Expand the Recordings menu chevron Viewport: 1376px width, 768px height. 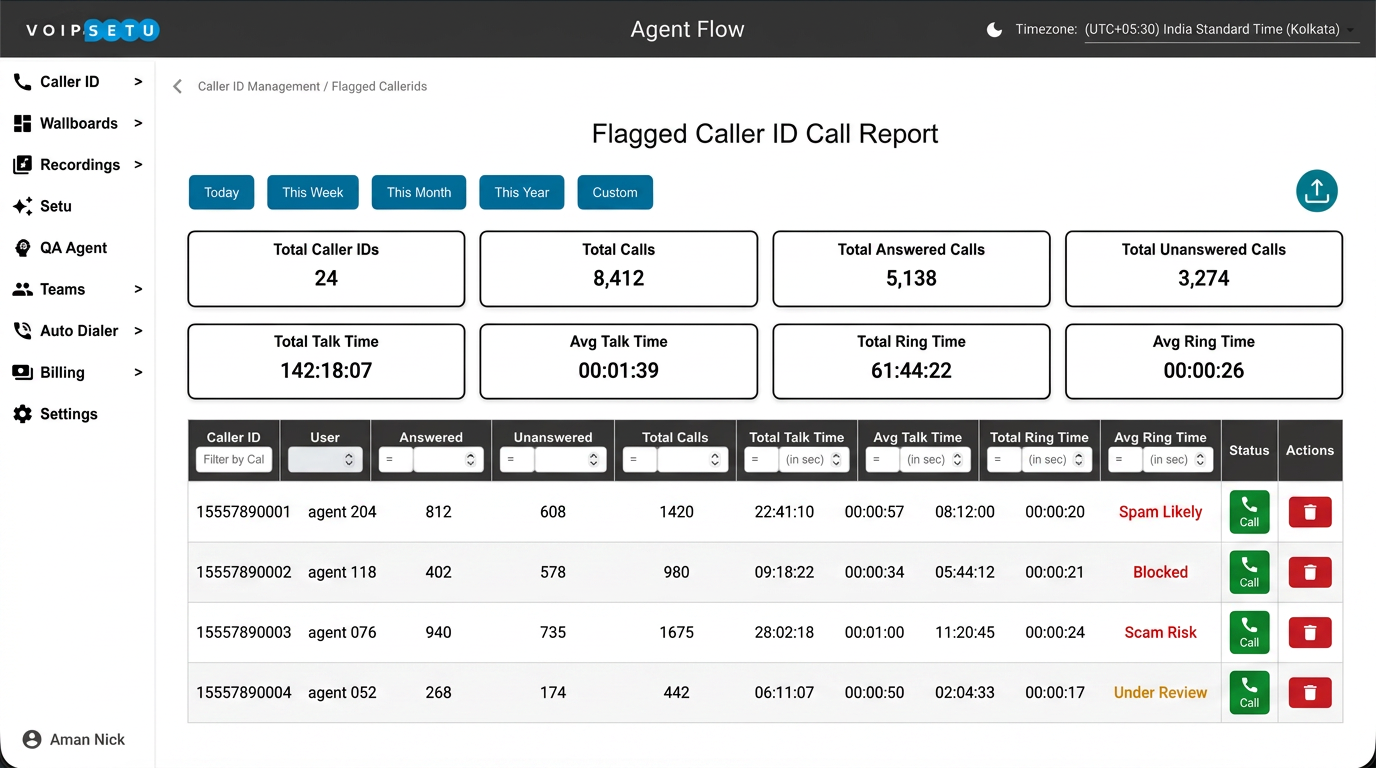pos(138,164)
